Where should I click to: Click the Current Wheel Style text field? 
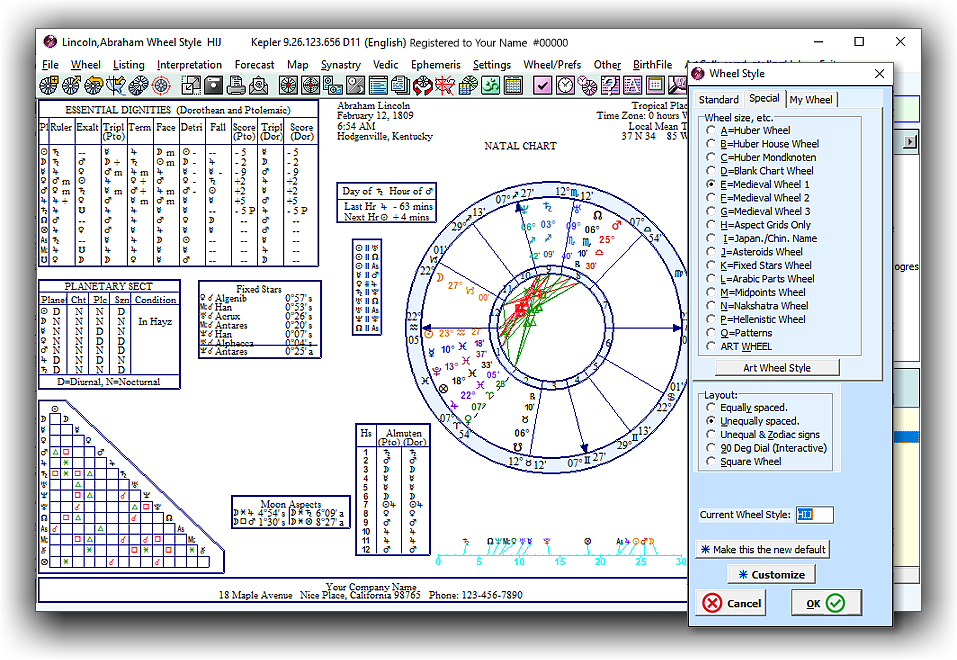pyautogui.click(x=813, y=515)
